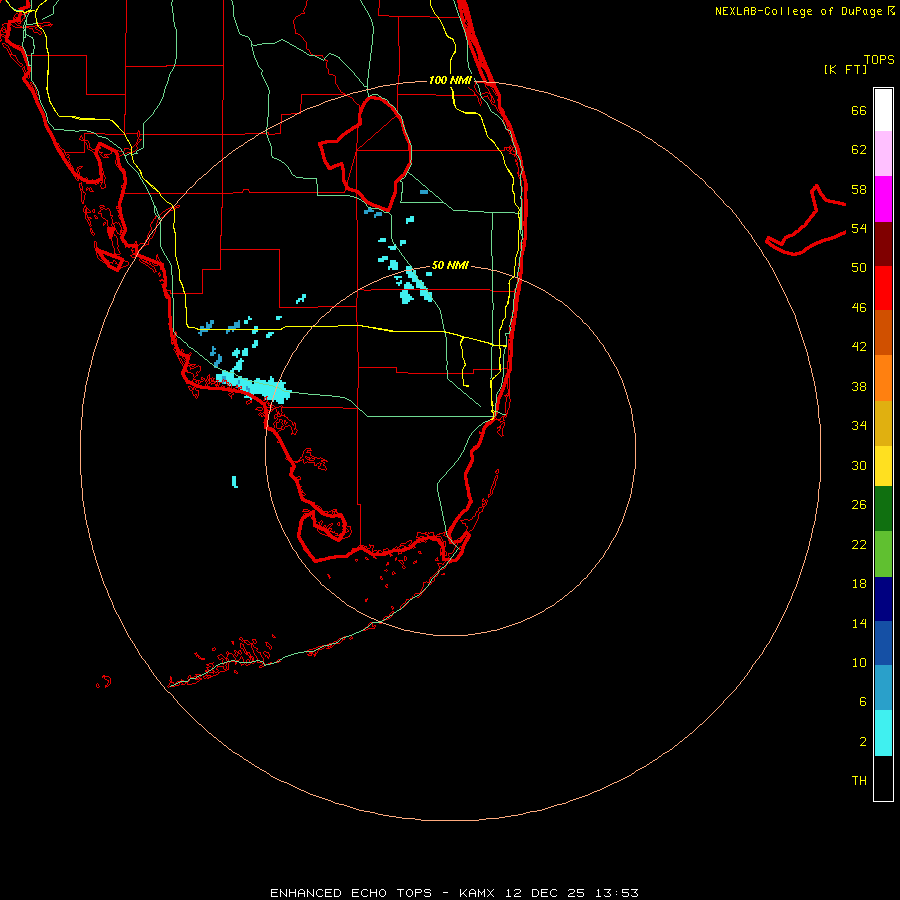Click the '30' legend value
The height and width of the screenshot is (900, 900).
tap(859, 465)
